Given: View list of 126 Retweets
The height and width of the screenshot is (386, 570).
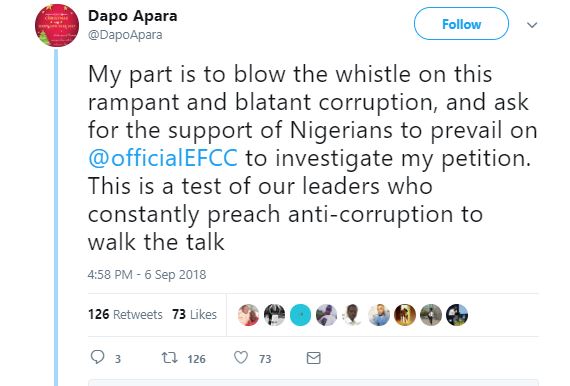Looking at the screenshot, I should click(x=125, y=314).
